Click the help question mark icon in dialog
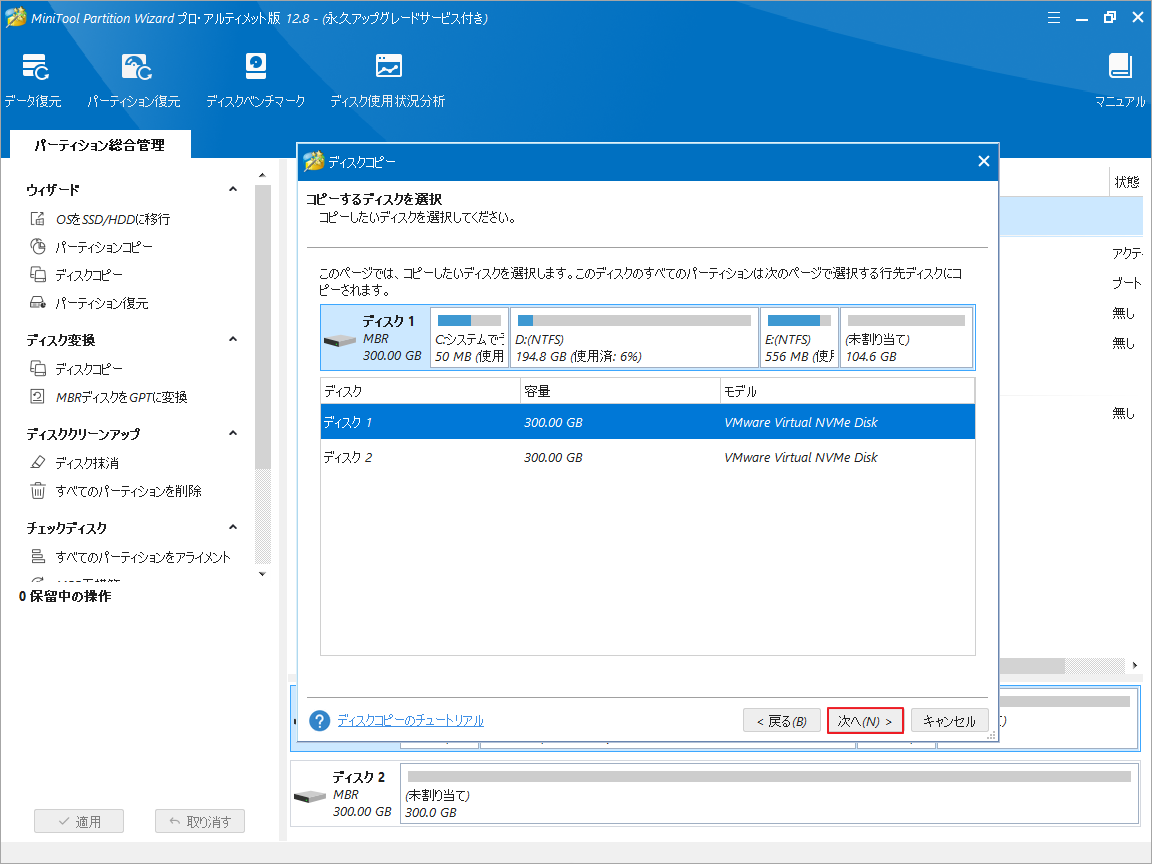The height and width of the screenshot is (864, 1152). (x=320, y=721)
